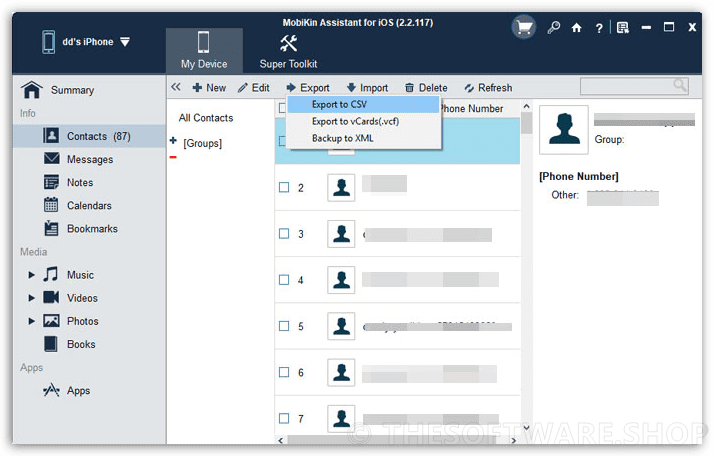The height and width of the screenshot is (456, 714).
Task: Tick checkbox for contact 5
Action: pyautogui.click(x=284, y=326)
